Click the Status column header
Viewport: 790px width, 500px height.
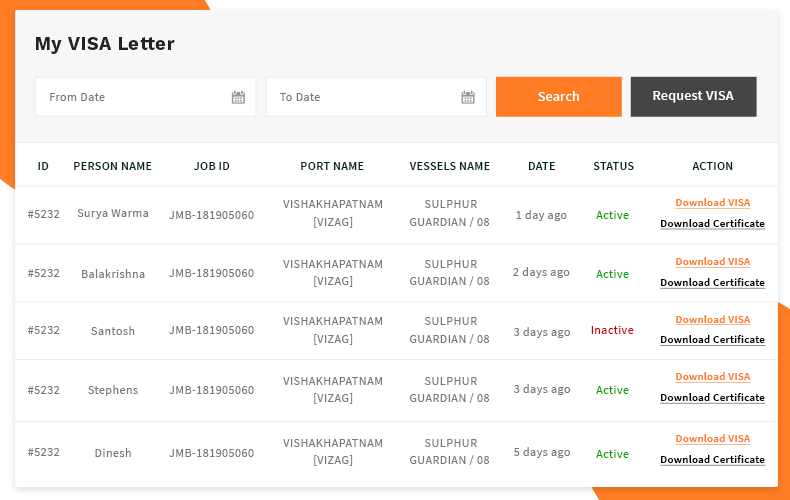(x=613, y=166)
